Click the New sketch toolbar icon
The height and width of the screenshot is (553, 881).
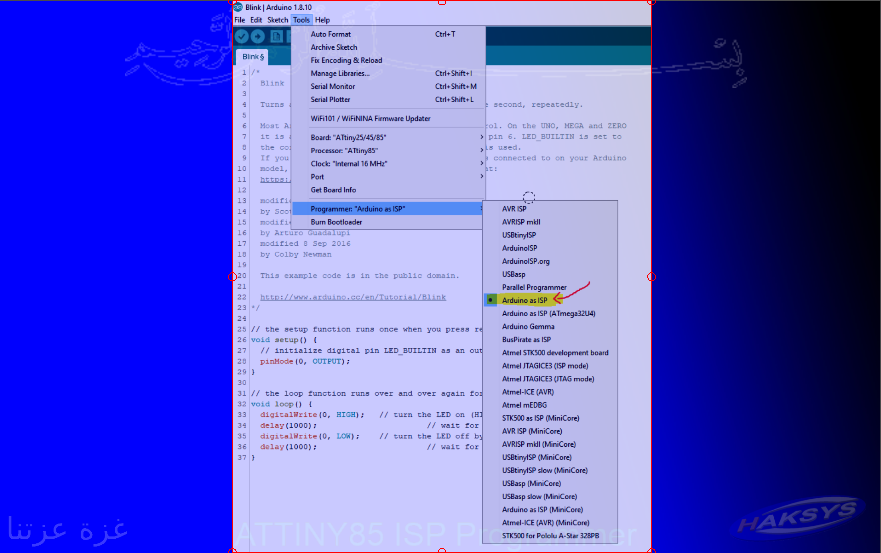tap(276, 37)
